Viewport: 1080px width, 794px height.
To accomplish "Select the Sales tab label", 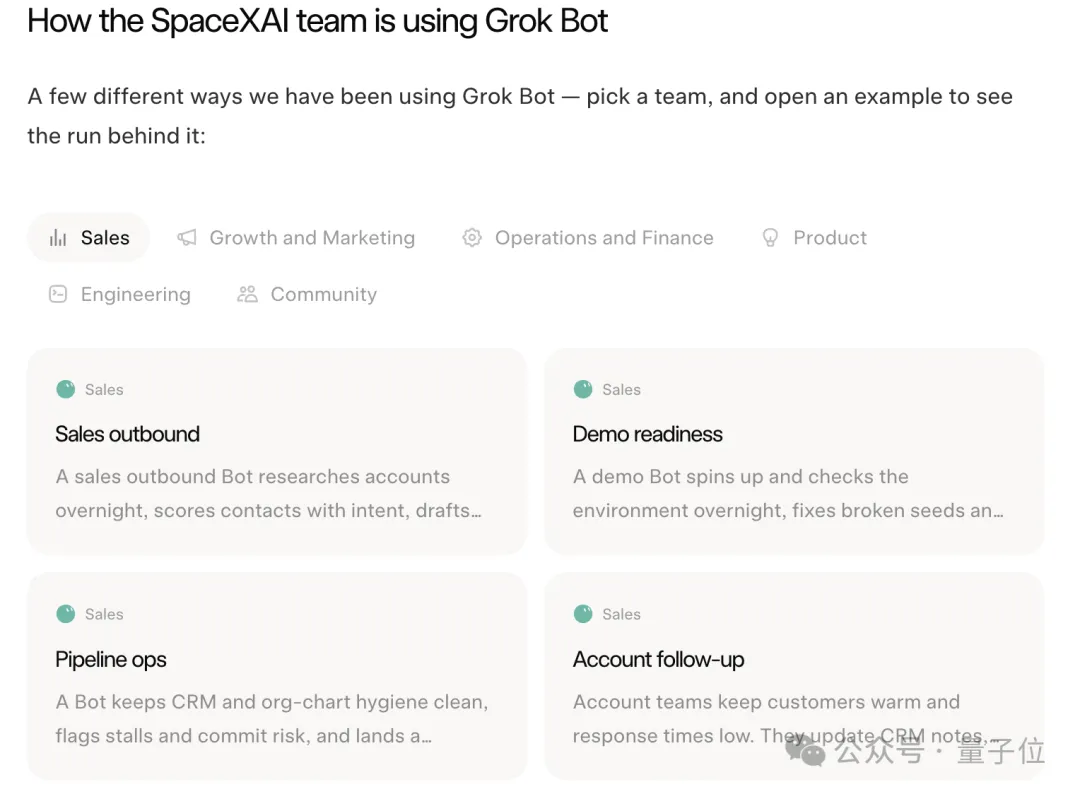I will [x=105, y=238].
